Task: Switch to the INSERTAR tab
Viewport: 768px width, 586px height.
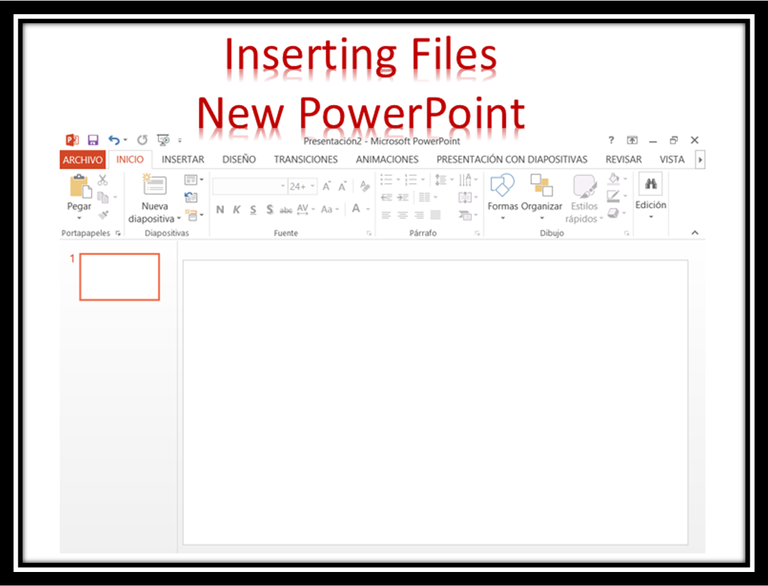Action: [x=183, y=160]
